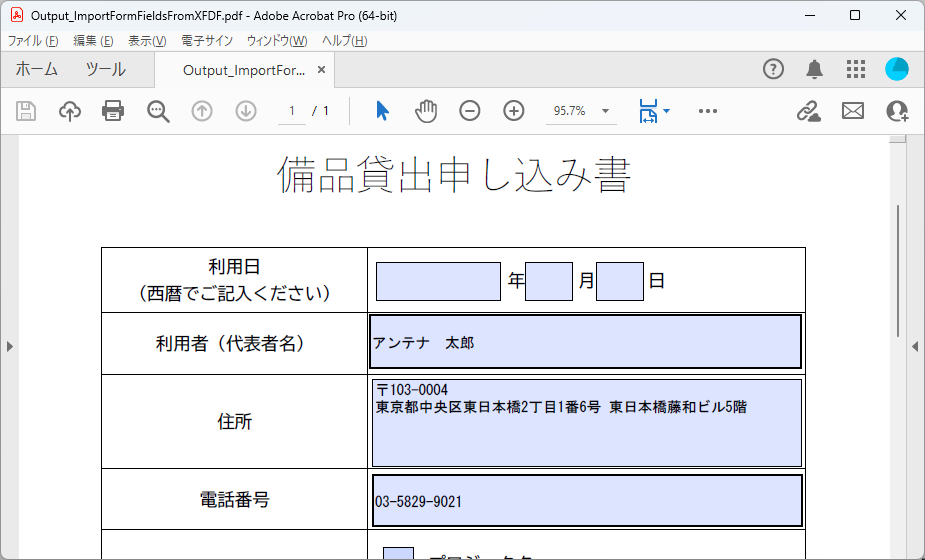Click the field containing アンテナ 太郎
The width and height of the screenshot is (925, 560).
(585, 342)
